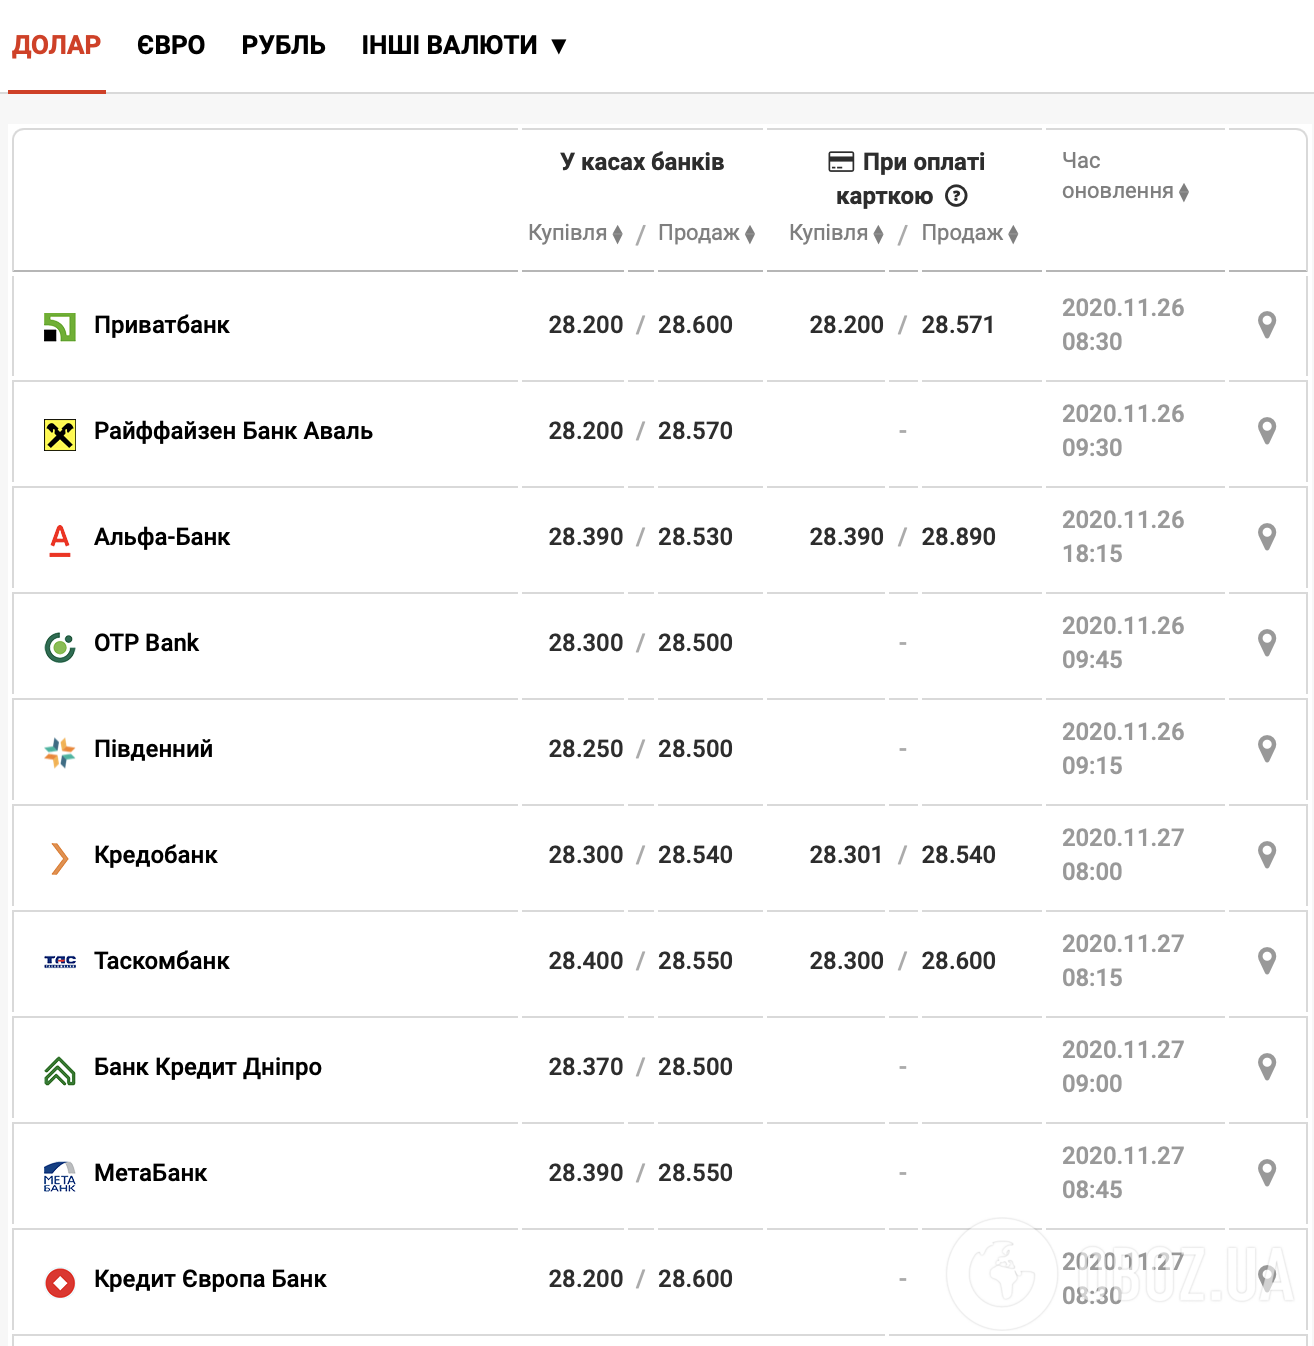Click the credit card icon in header
Viewport: 1314px width, 1346px height.
[841, 162]
